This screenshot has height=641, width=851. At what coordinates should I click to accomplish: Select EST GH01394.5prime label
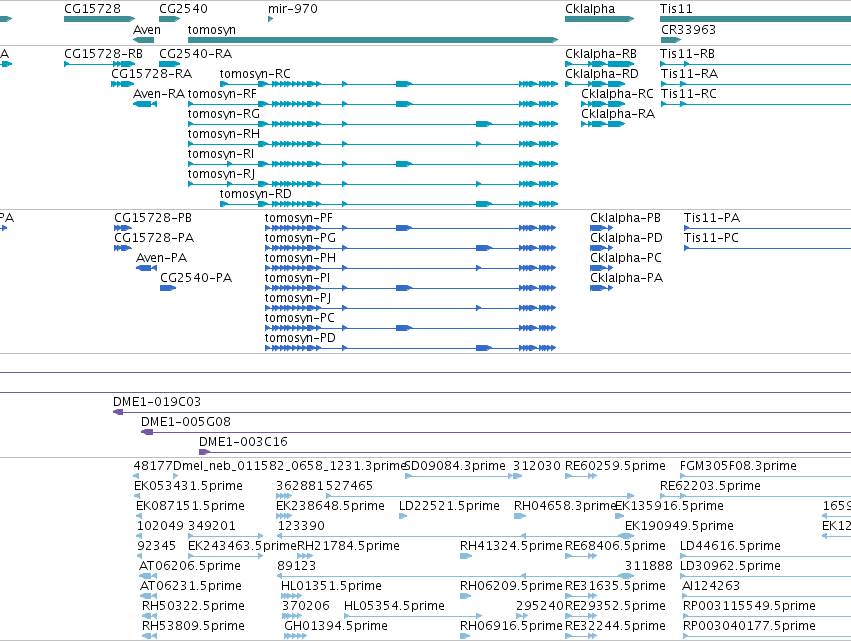(336, 626)
